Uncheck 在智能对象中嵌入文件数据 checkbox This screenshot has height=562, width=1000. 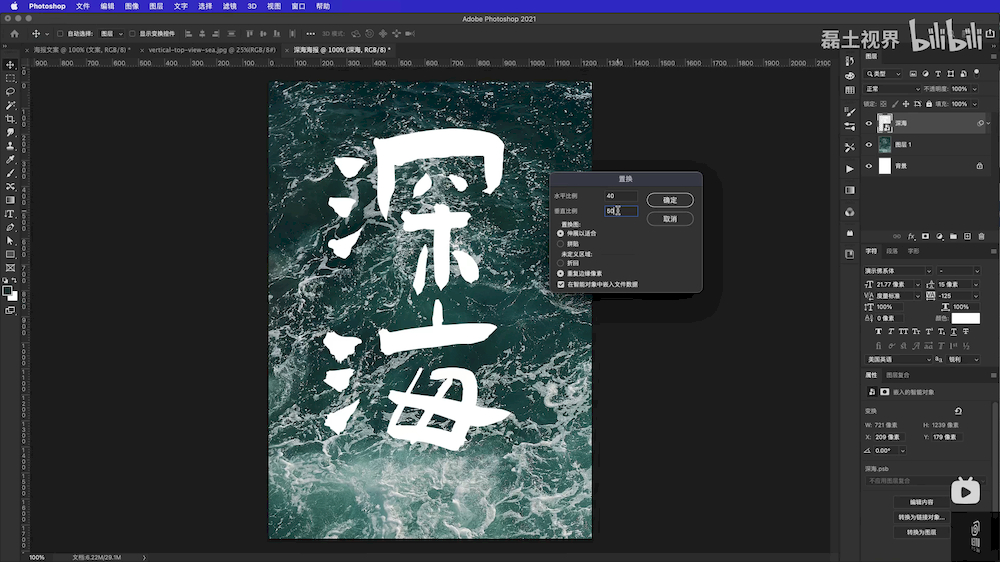(560, 284)
